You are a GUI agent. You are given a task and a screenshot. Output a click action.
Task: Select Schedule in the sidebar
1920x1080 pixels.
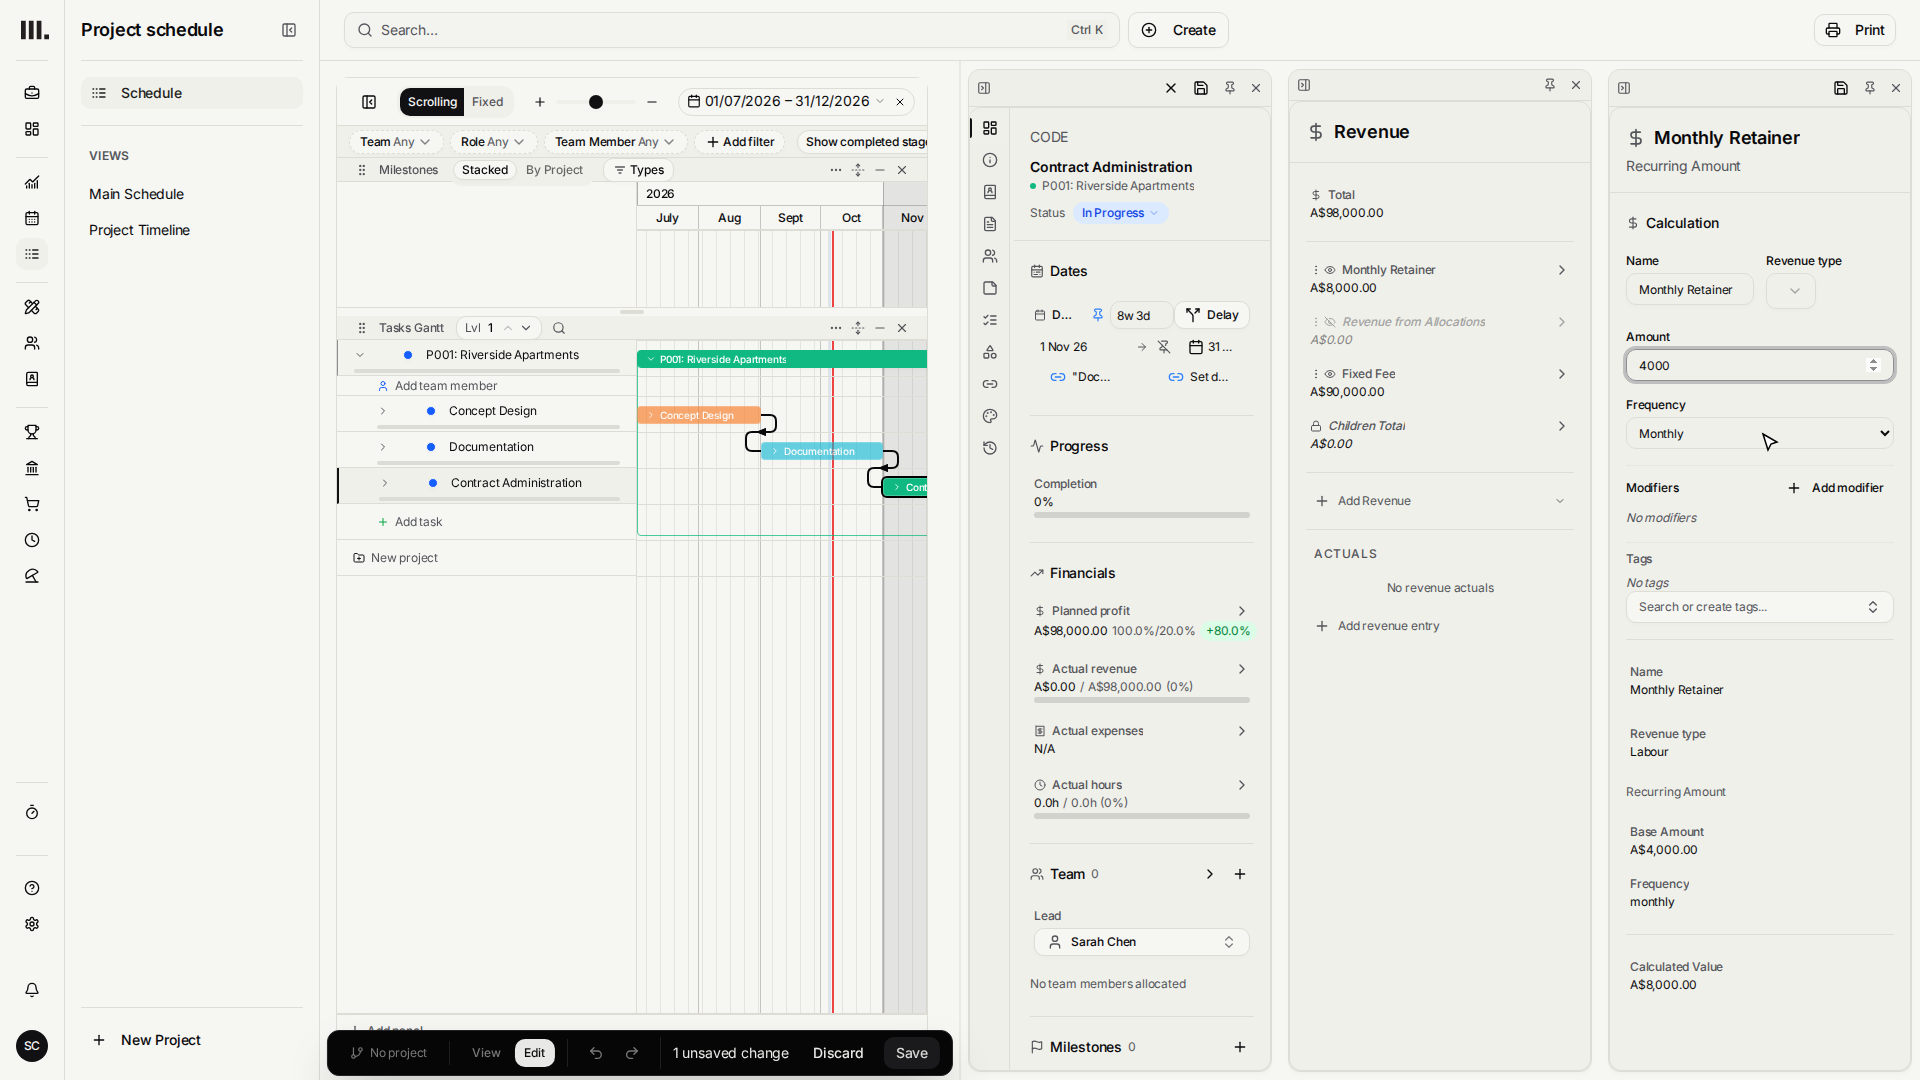tap(191, 93)
